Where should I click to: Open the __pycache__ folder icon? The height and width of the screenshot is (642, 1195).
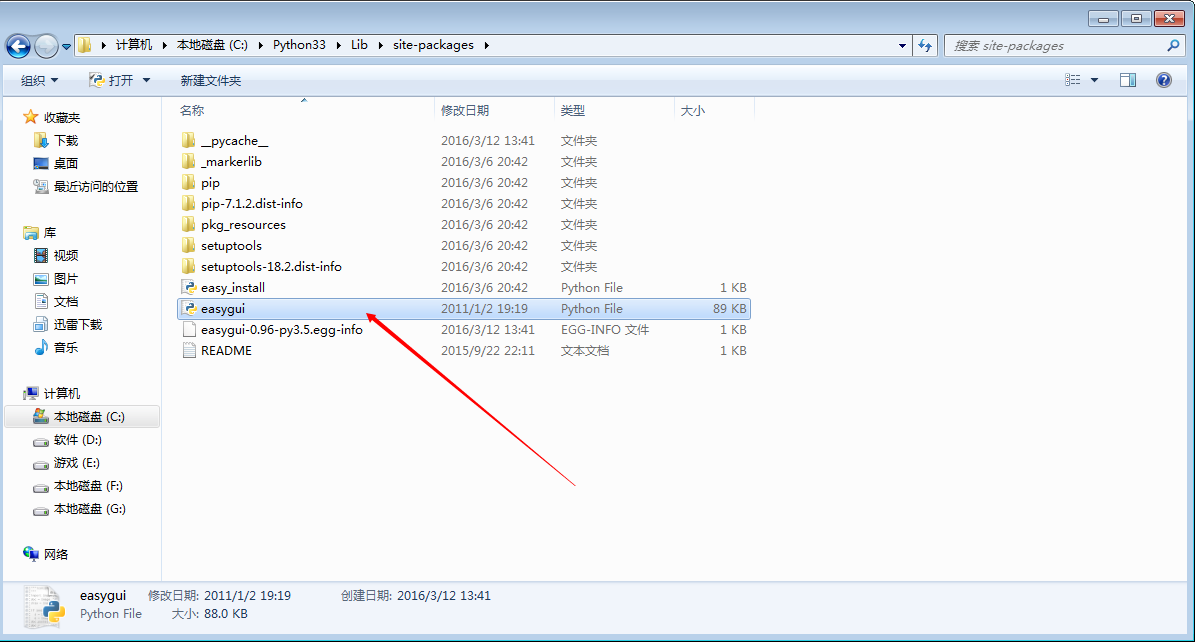tap(188, 141)
